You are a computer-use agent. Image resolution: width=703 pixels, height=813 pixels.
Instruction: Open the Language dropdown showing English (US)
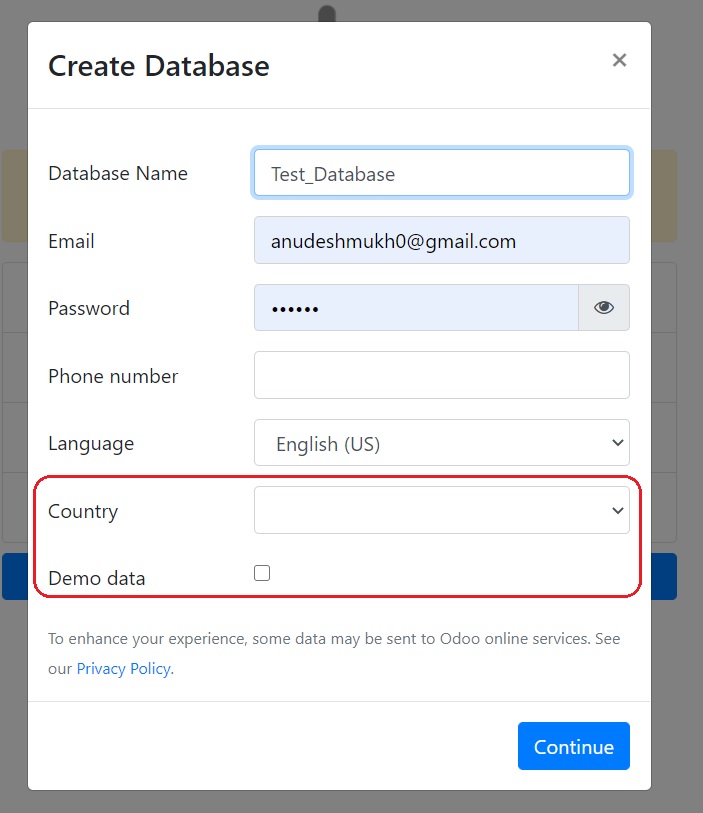pyautogui.click(x=442, y=443)
